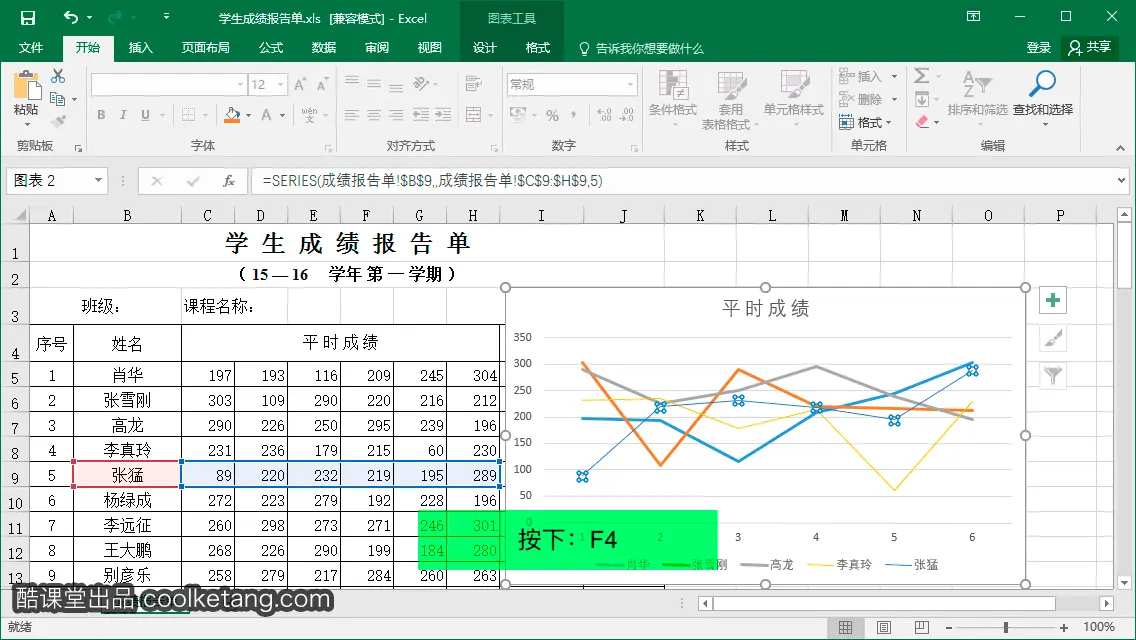Expand the Name Box dropdown
Screen dimensions: 1136x640
point(98,180)
